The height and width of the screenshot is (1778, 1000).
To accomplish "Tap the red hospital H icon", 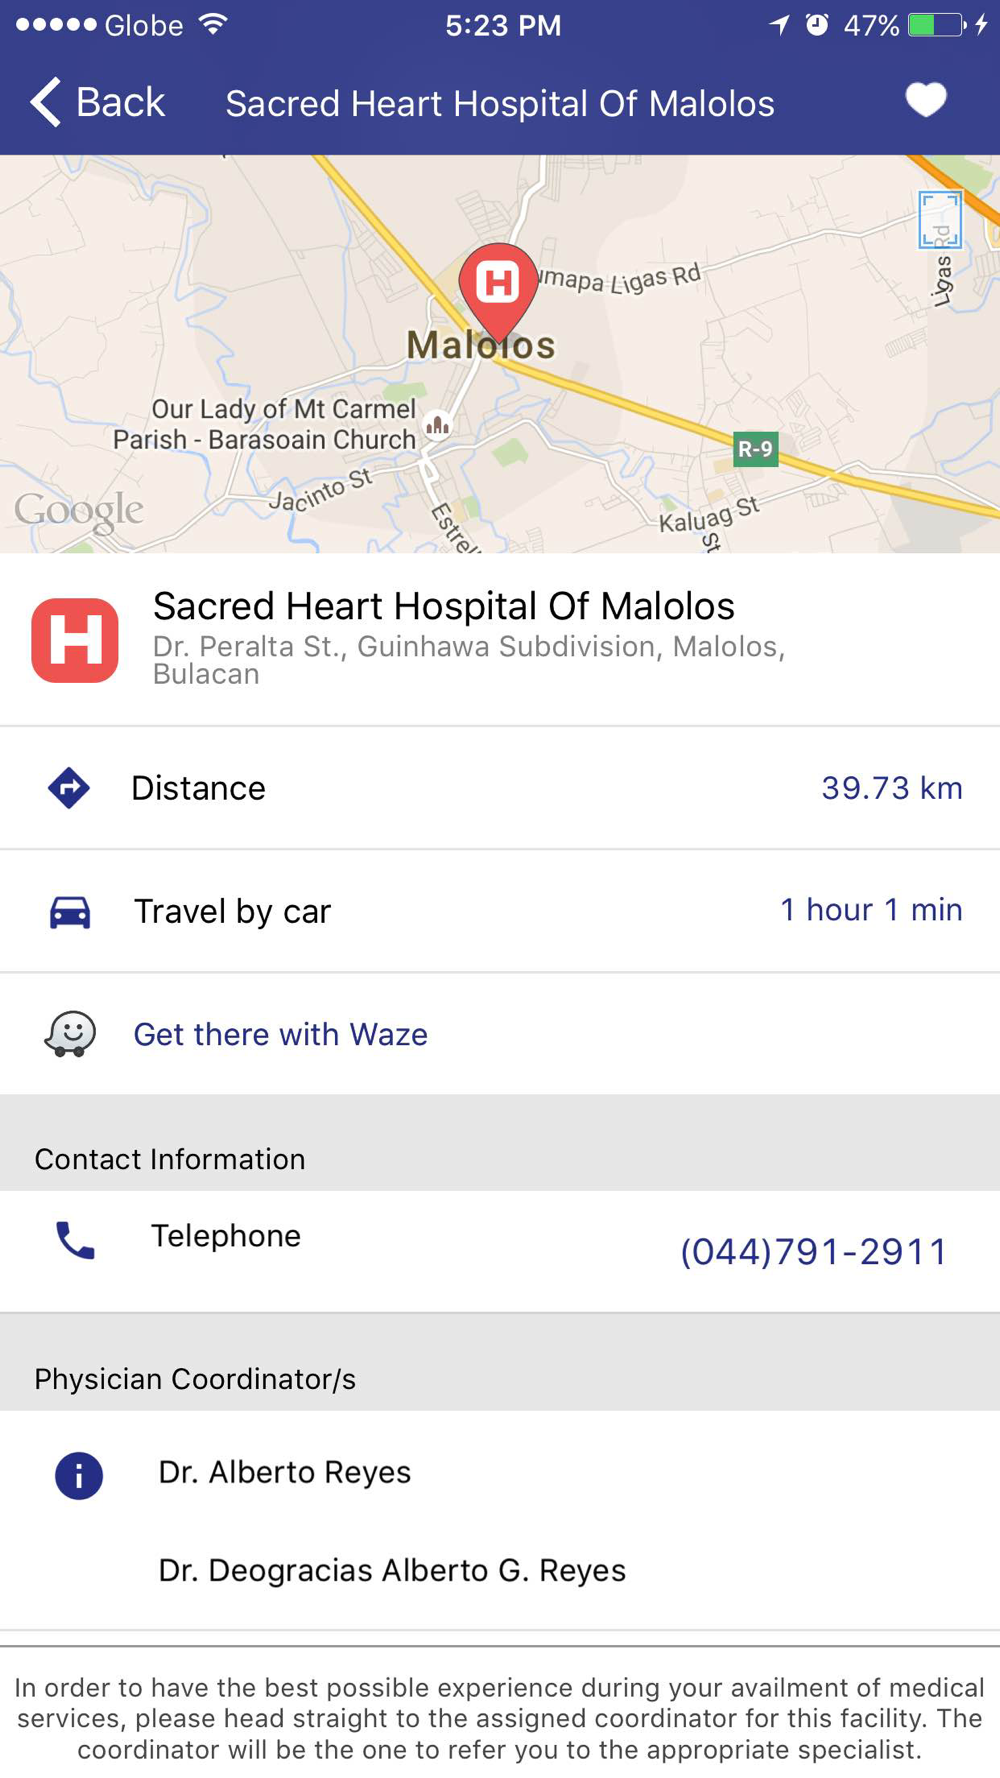I will [75, 640].
